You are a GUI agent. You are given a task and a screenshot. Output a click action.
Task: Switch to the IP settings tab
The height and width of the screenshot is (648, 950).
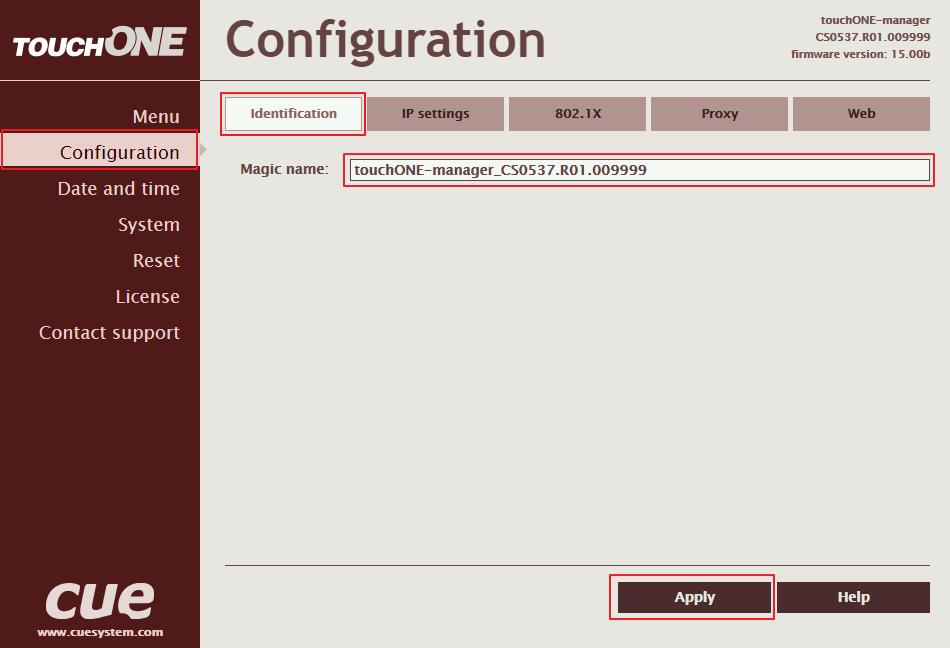435,114
